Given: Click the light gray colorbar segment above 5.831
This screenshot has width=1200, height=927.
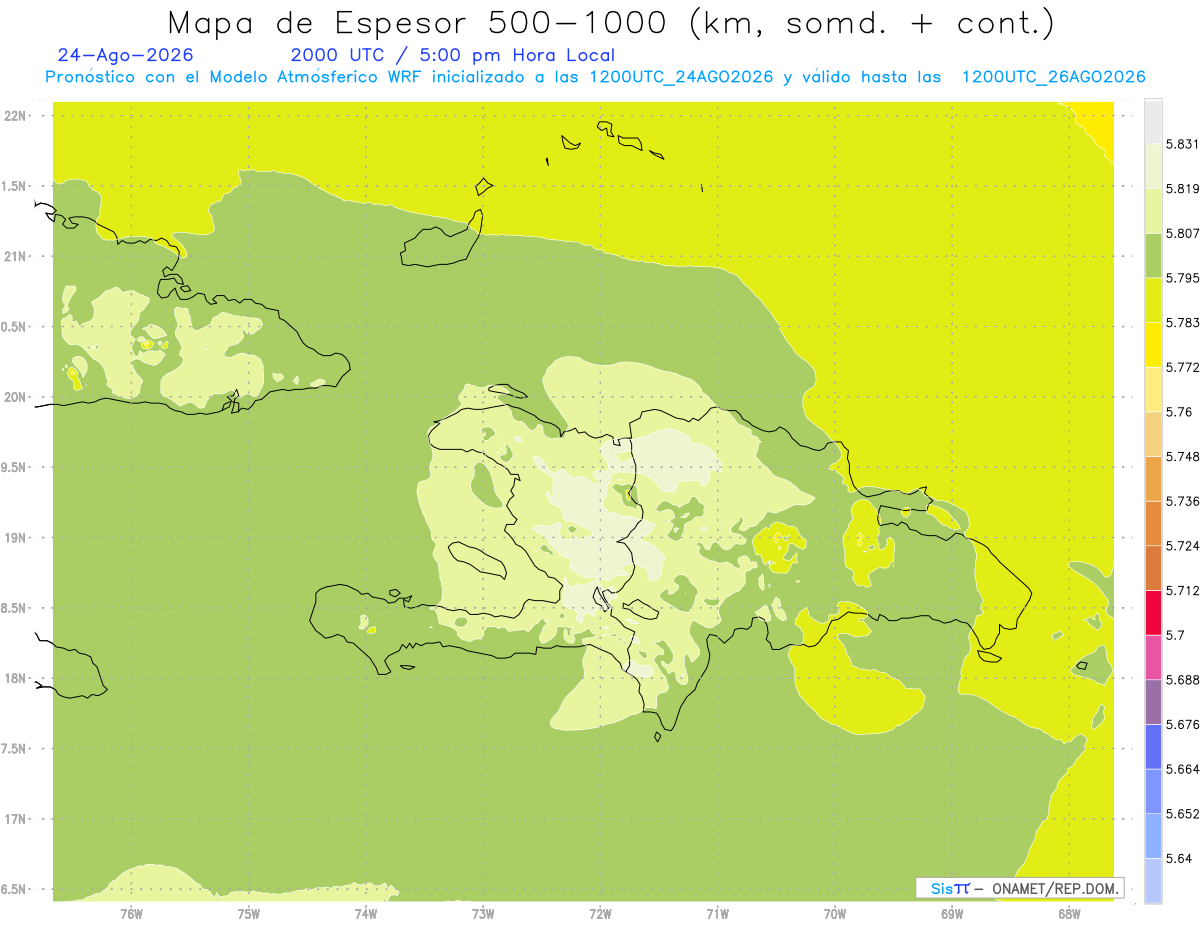Looking at the screenshot, I should (x=1153, y=121).
